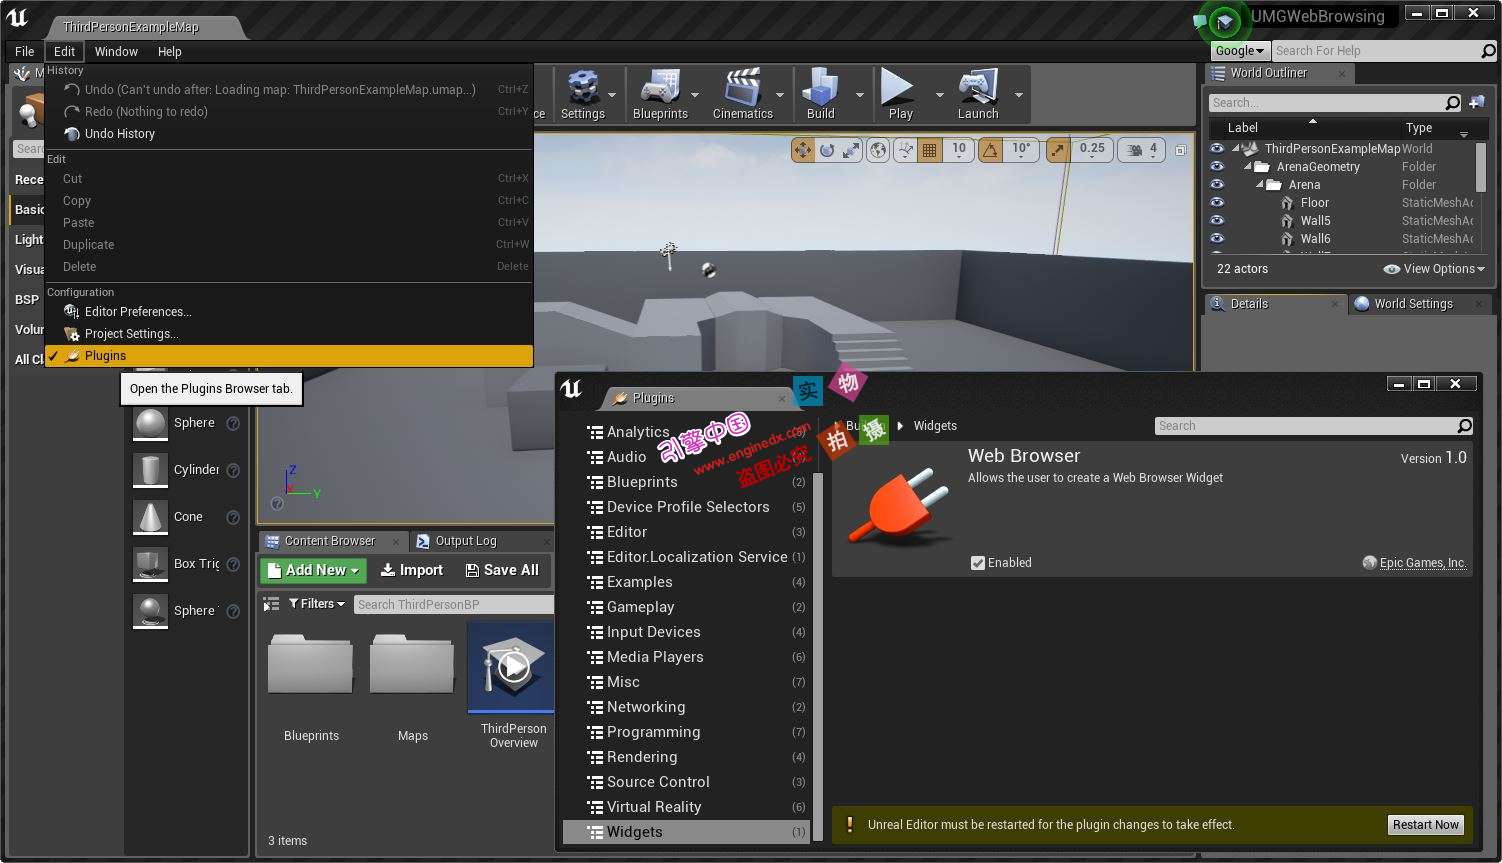The height and width of the screenshot is (863, 1502).
Task: Open the grid snap size 10 dropdown
Action: [x=959, y=150]
